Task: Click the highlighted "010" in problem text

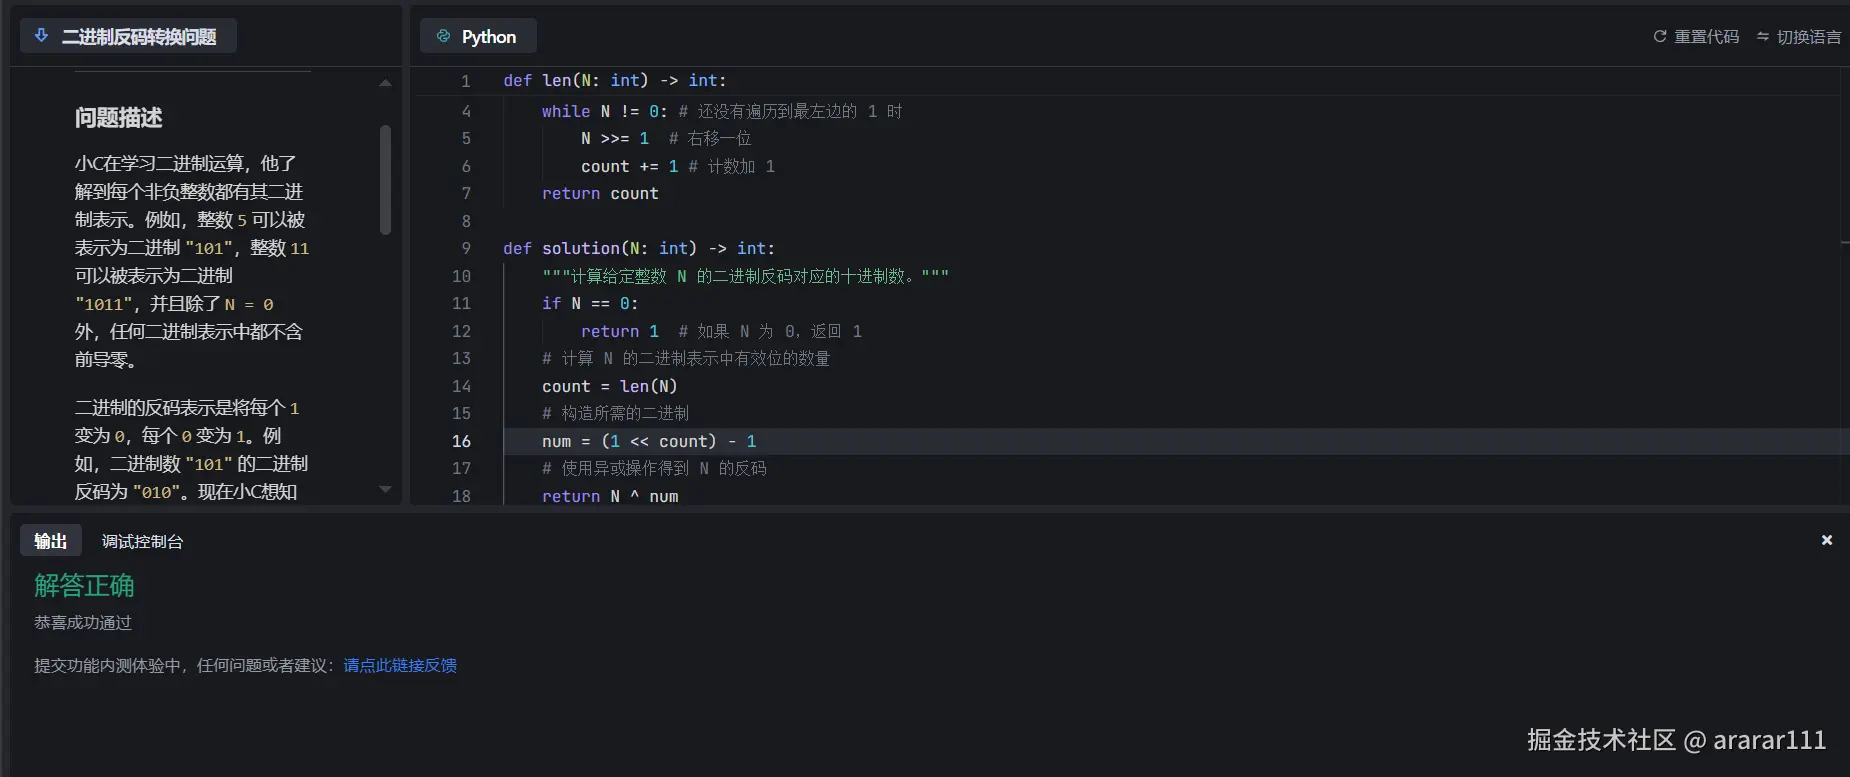Action: (155, 492)
